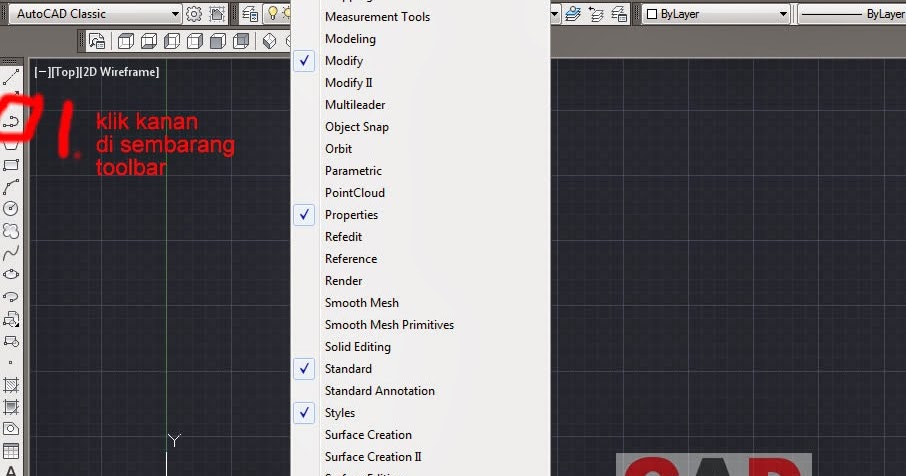Open the ByLayer color dropdown

tap(716, 14)
